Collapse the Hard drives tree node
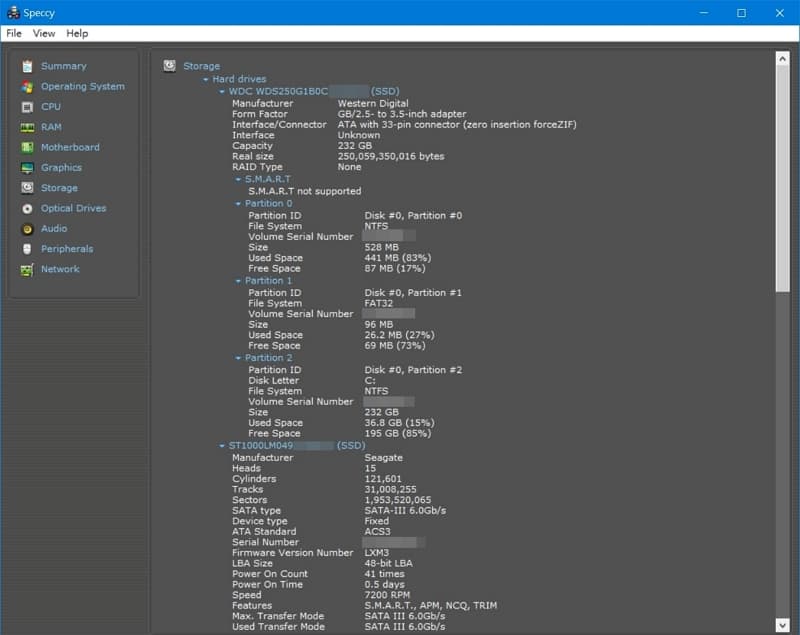800x635 pixels. pos(206,80)
